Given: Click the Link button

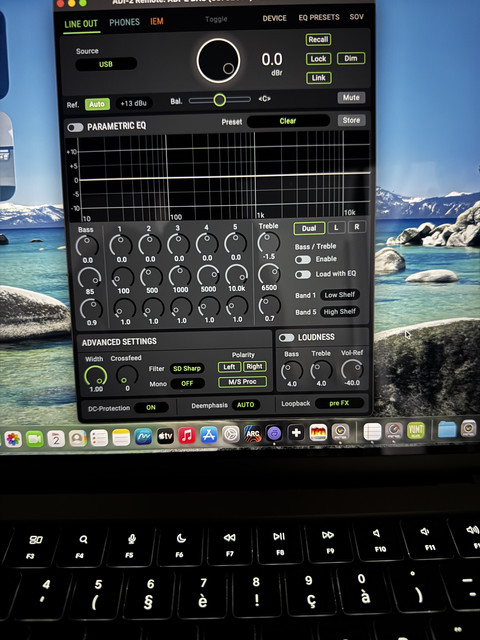Looking at the screenshot, I should 319,78.
